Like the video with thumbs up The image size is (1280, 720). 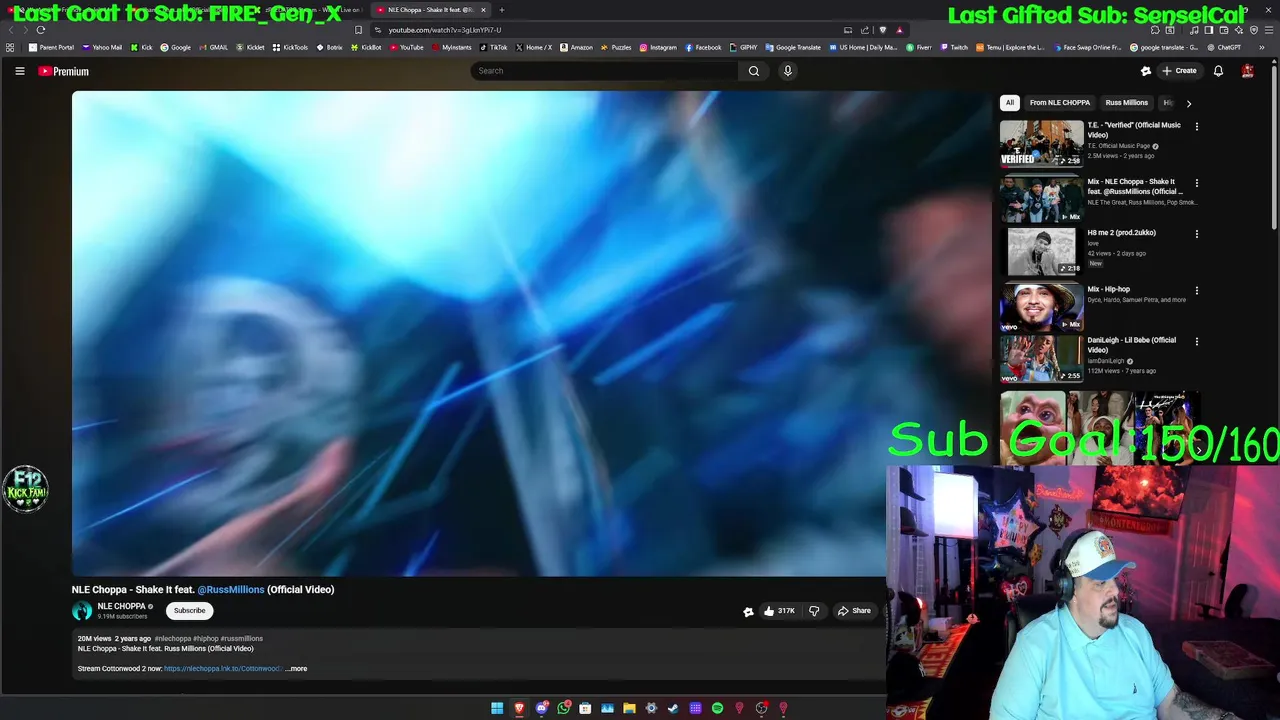point(779,611)
